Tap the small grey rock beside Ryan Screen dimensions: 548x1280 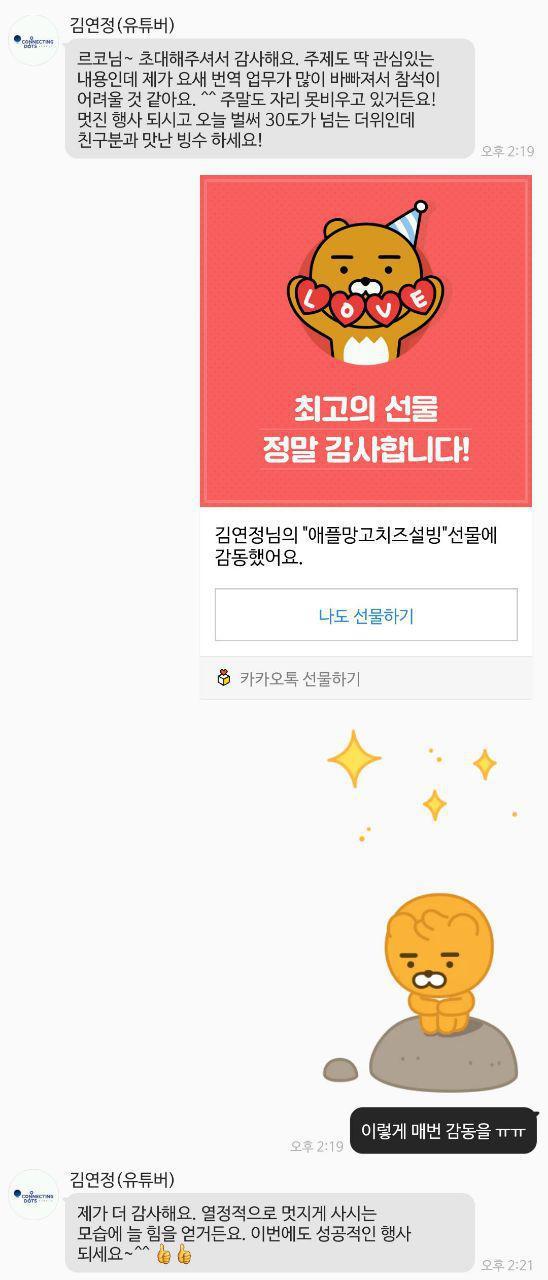tap(341, 1069)
